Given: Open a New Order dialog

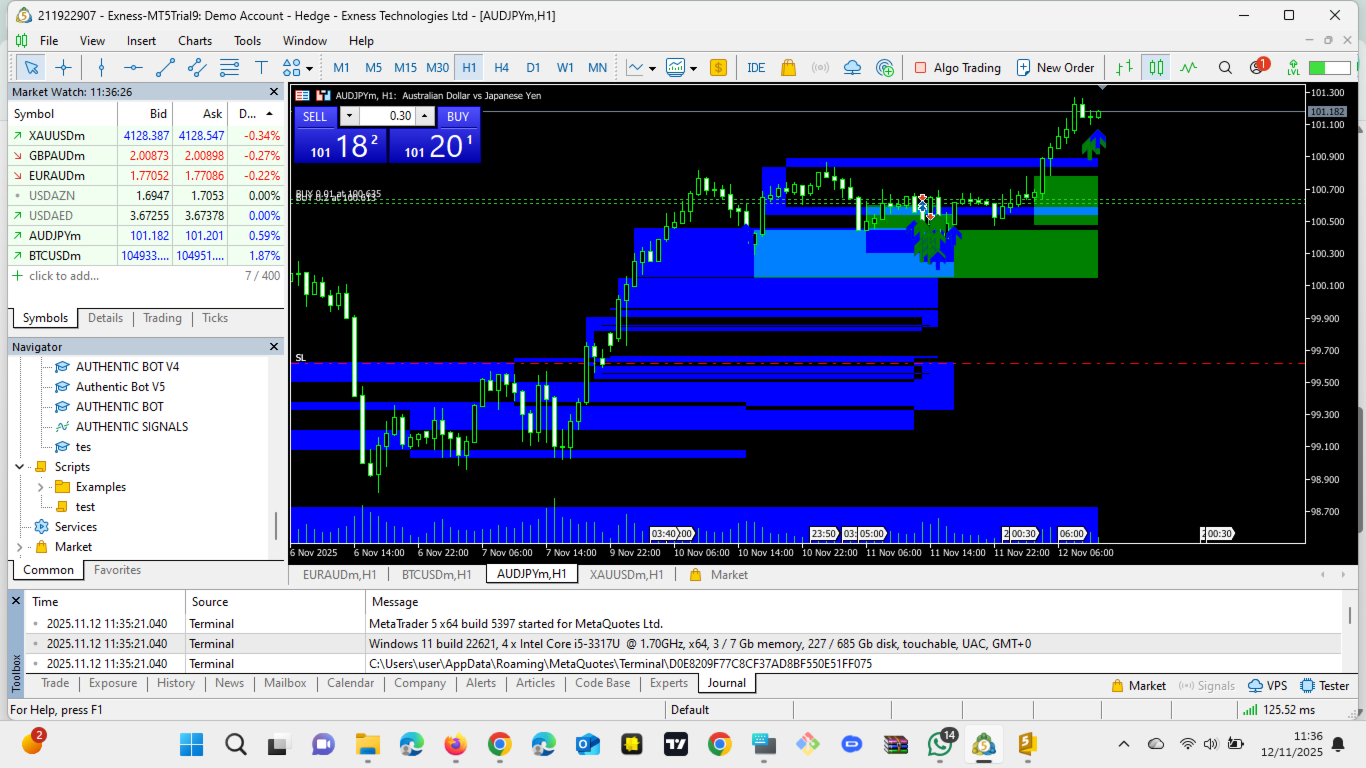Looking at the screenshot, I should [1056, 67].
